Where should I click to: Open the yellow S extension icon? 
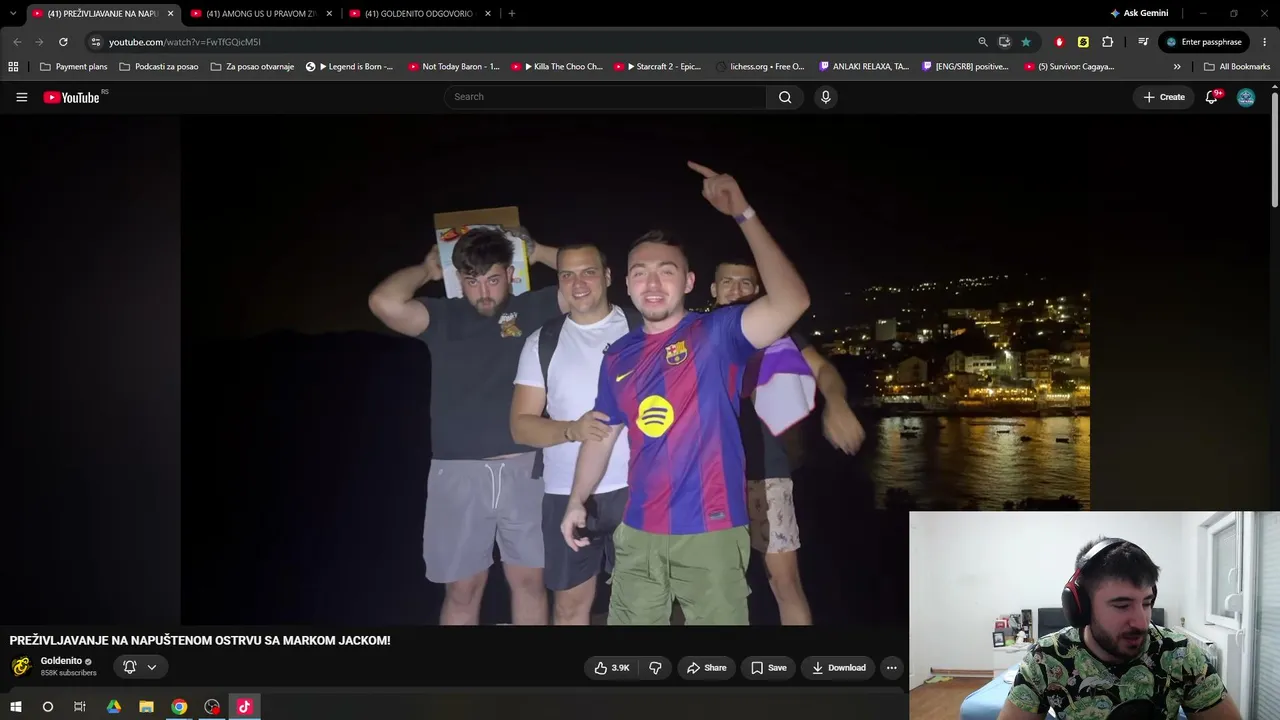point(1083,42)
